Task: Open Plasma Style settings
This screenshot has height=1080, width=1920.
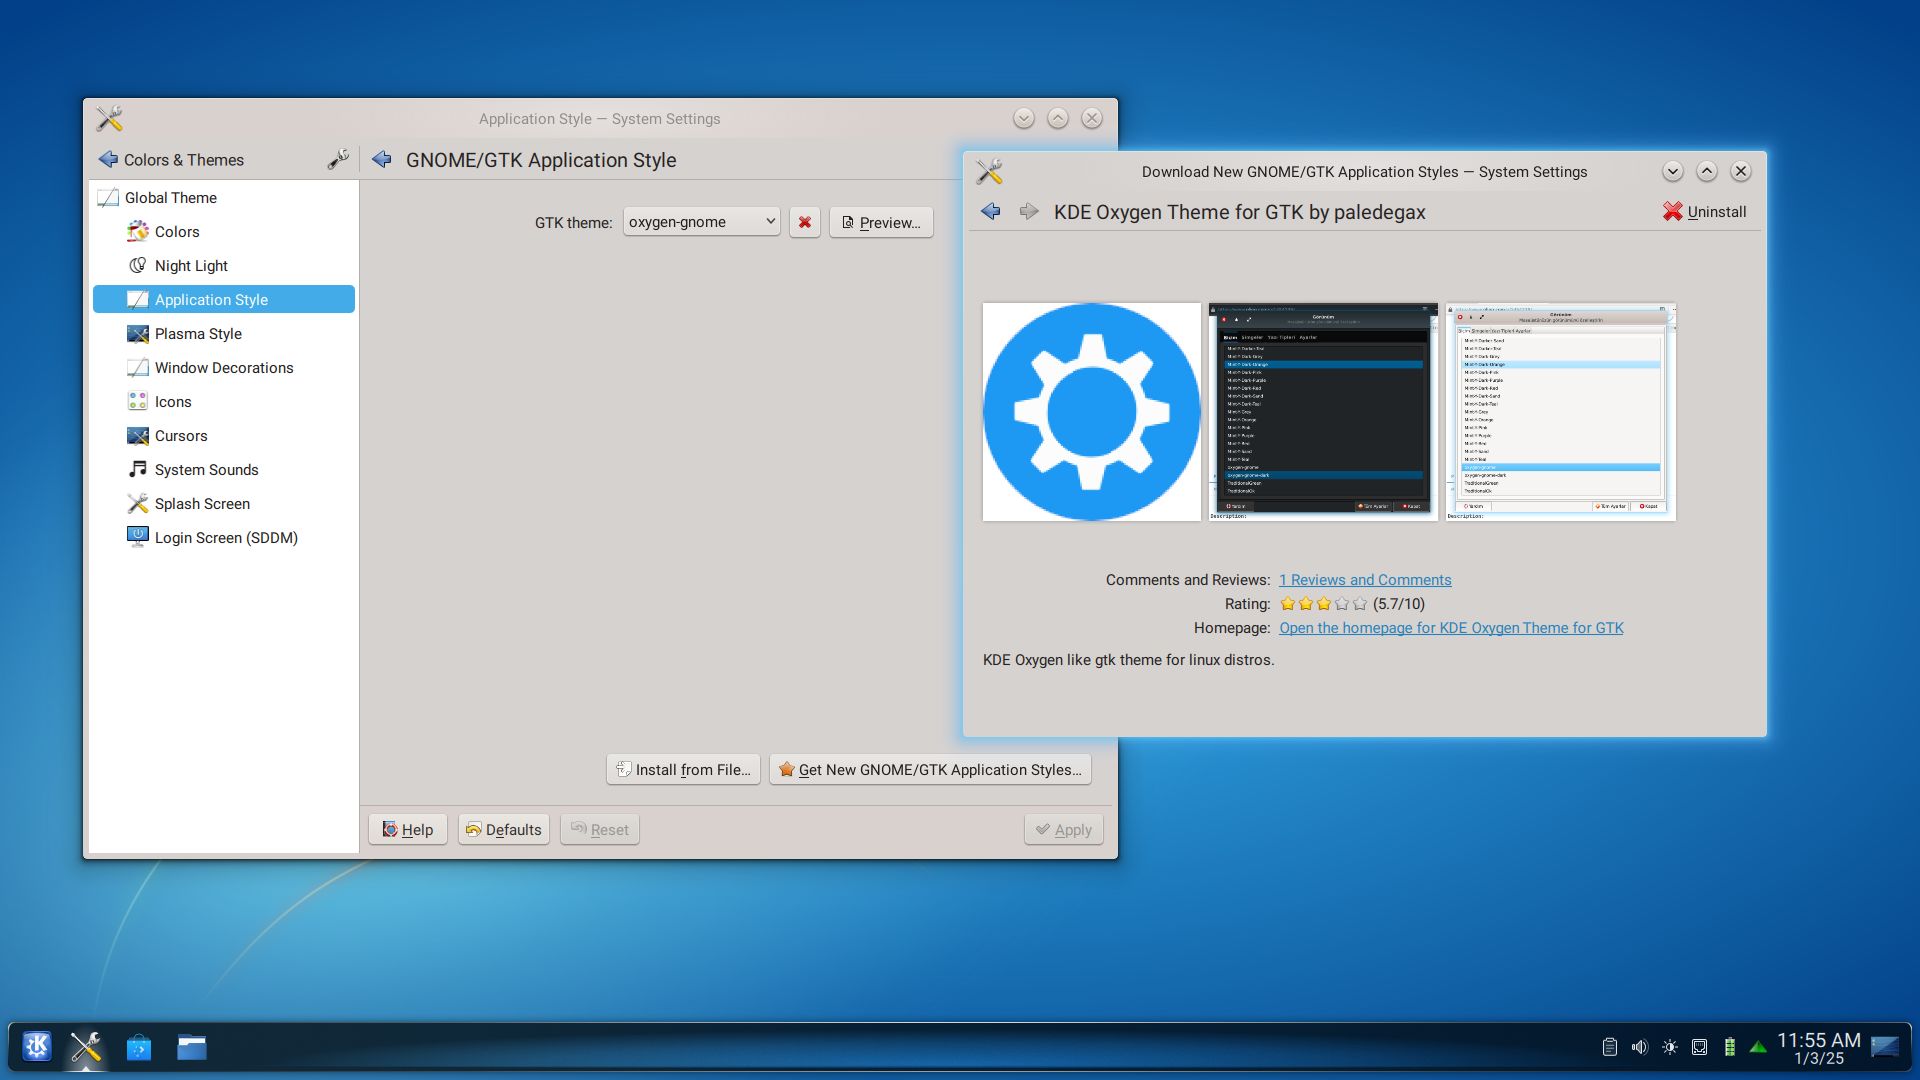Action: coord(198,333)
